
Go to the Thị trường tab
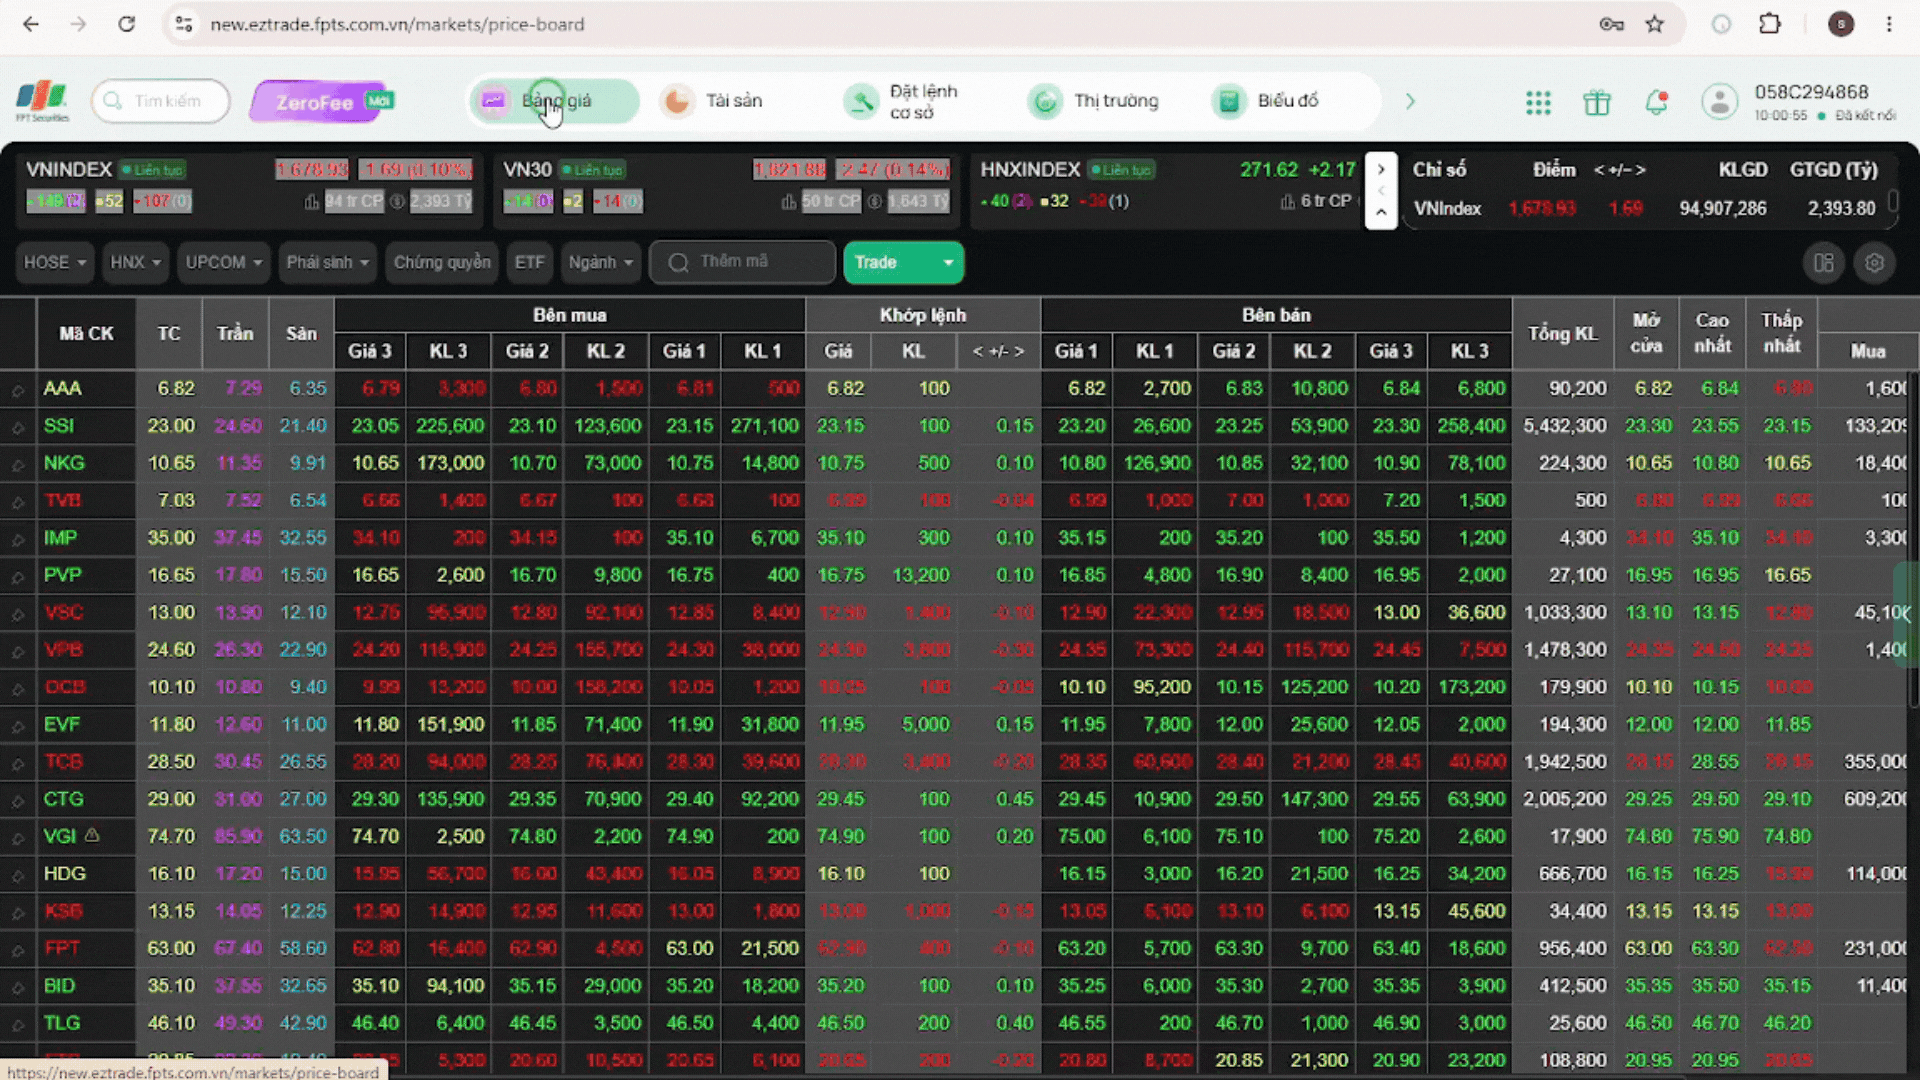tap(1095, 101)
